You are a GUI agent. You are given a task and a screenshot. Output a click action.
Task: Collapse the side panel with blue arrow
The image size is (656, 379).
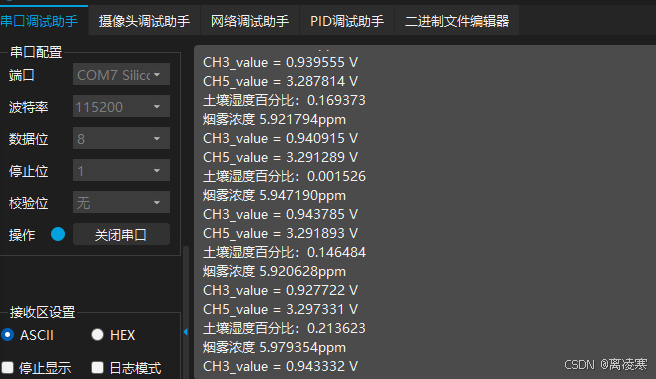[x=186, y=332]
